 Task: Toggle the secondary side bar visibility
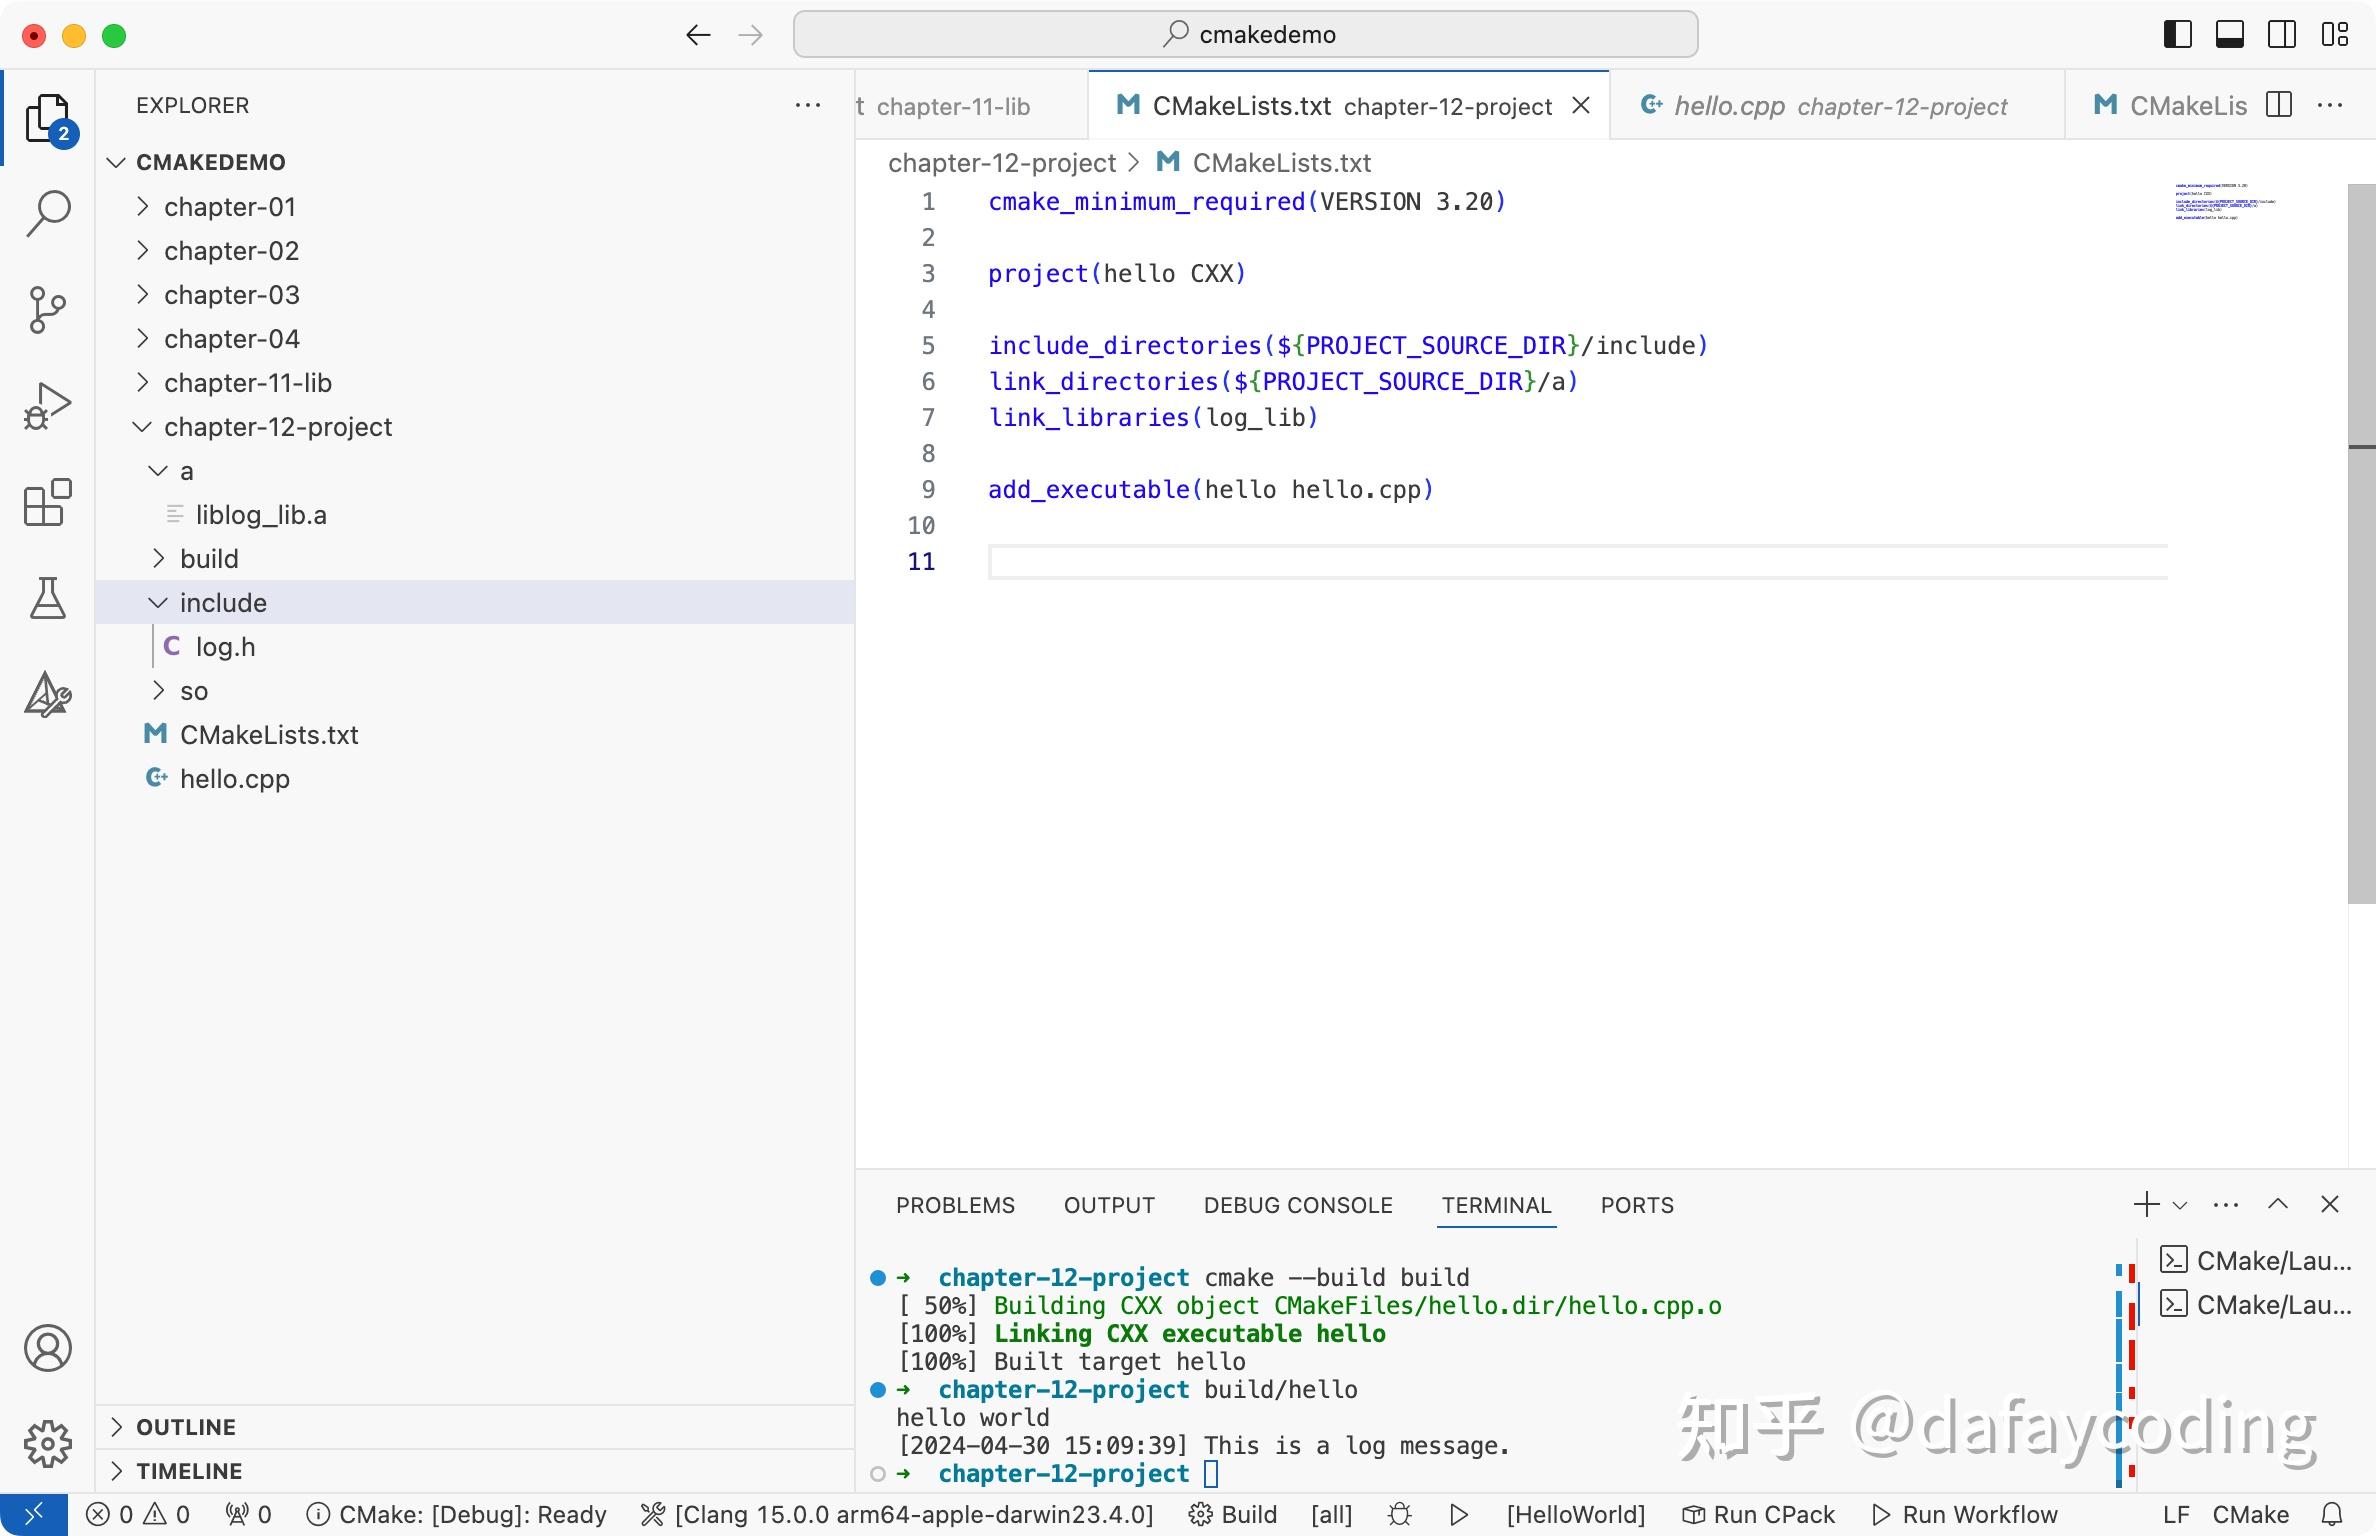[x=2281, y=33]
